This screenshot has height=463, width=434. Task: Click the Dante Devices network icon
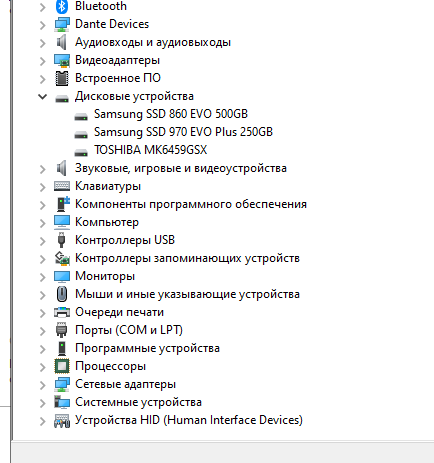coord(62,24)
